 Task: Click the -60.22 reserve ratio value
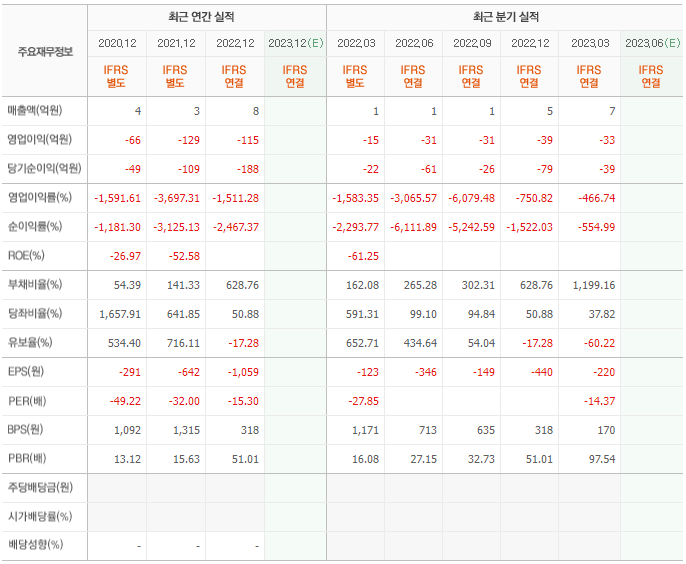[x=599, y=343]
